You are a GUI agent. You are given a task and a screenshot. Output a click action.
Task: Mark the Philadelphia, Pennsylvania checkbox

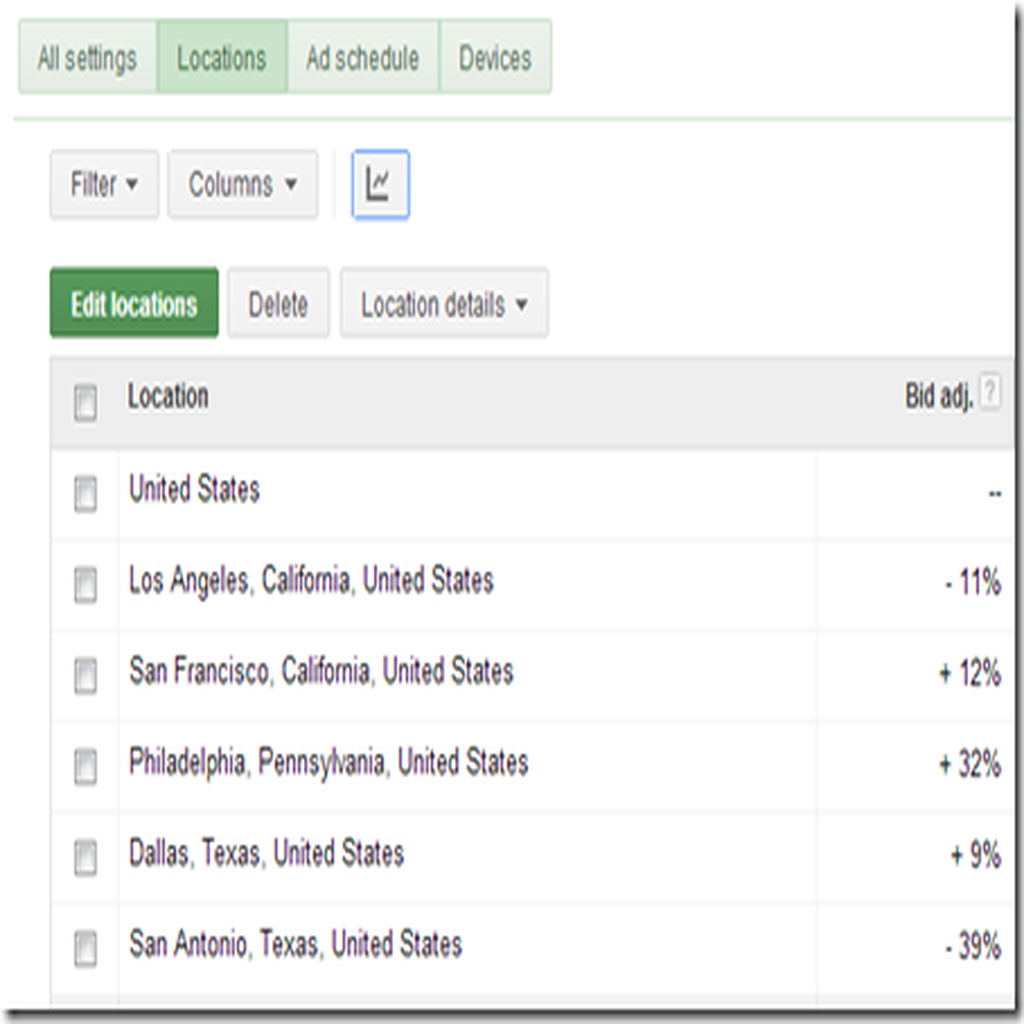click(x=86, y=766)
